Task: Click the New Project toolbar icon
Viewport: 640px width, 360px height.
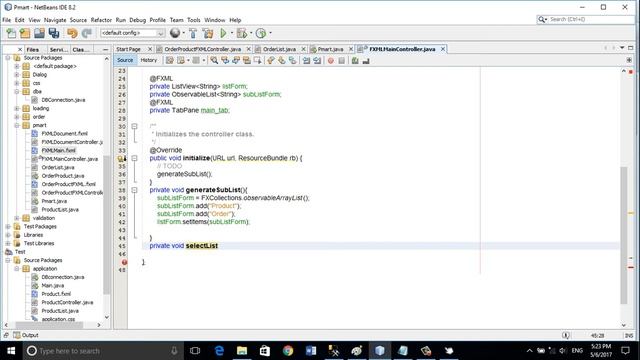Action: [x=25, y=33]
